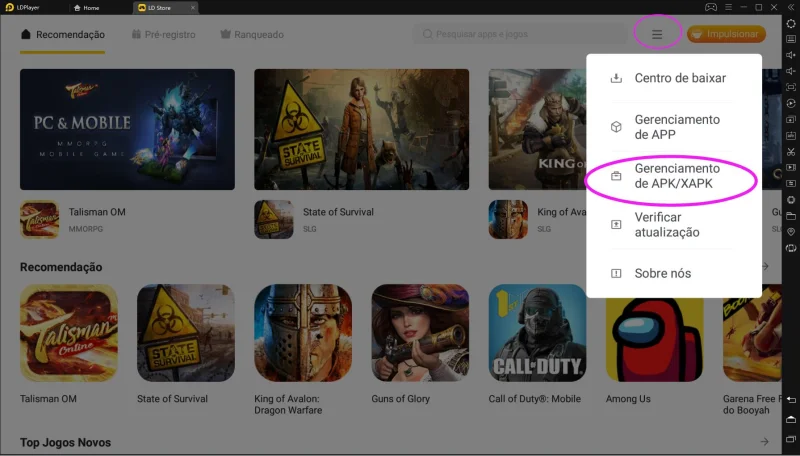Click the install APK sidebar icon
The height and width of the screenshot is (456, 800).
click(791, 136)
